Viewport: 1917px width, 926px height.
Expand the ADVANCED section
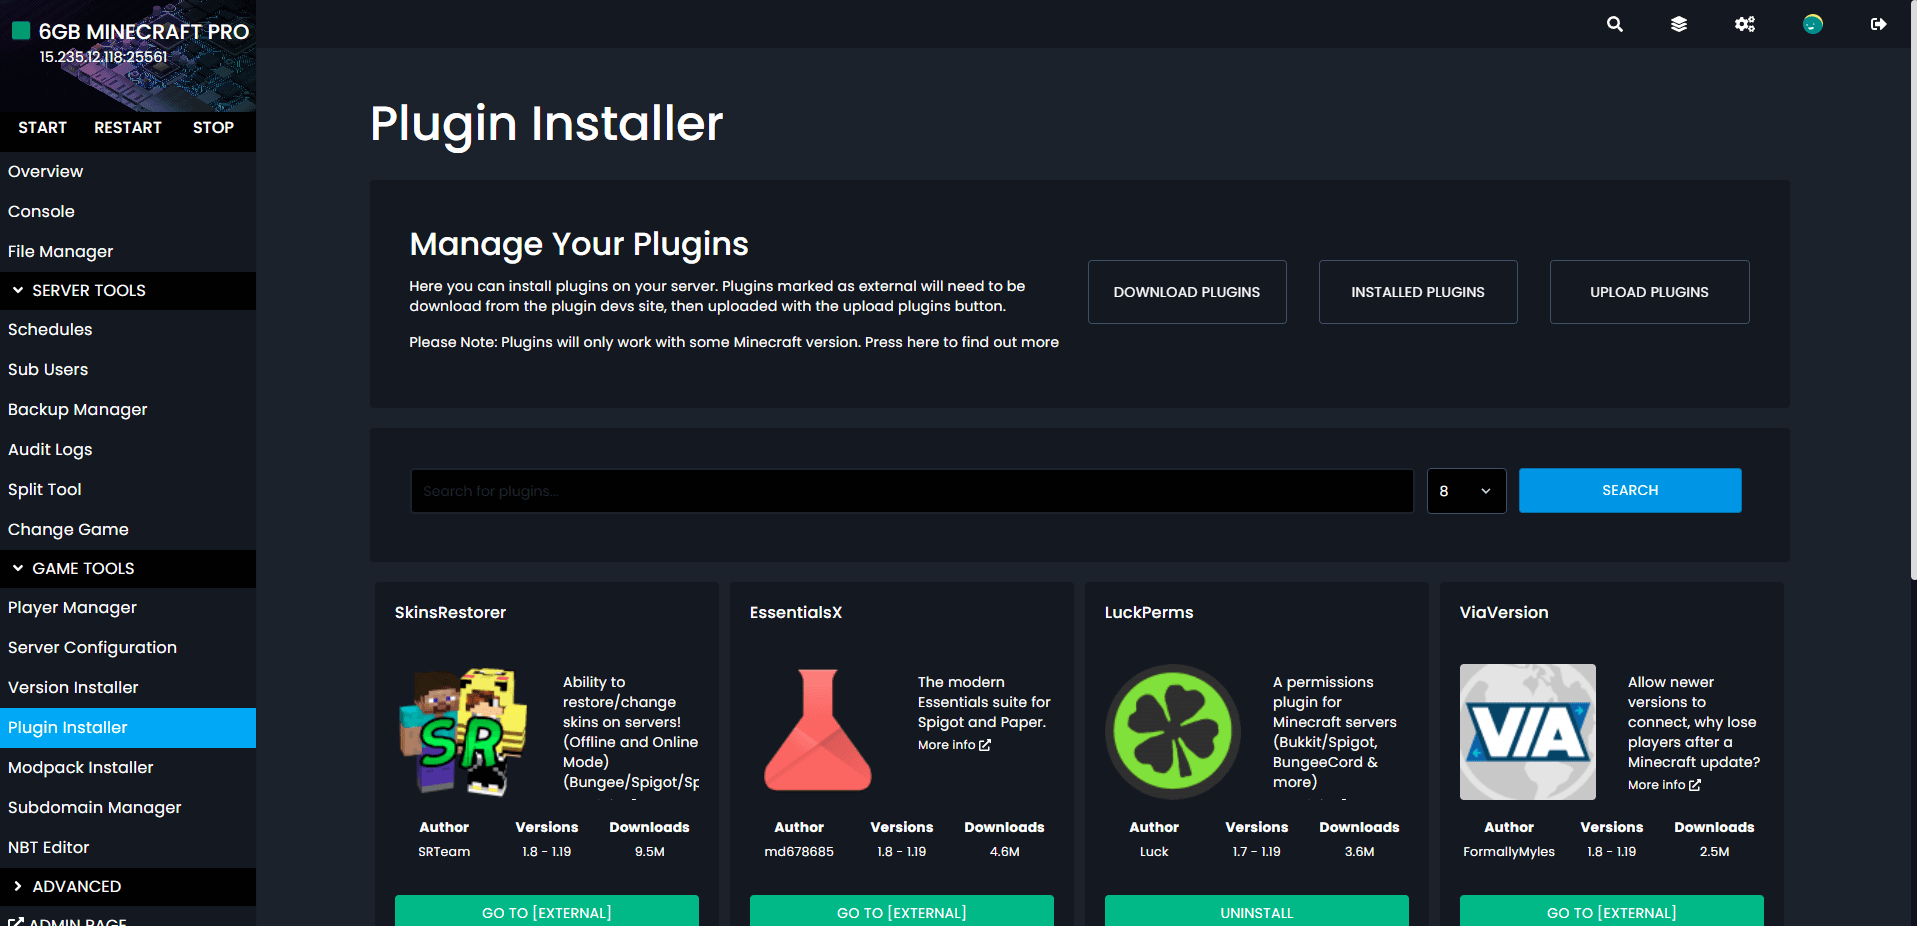[x=128, y=886]
